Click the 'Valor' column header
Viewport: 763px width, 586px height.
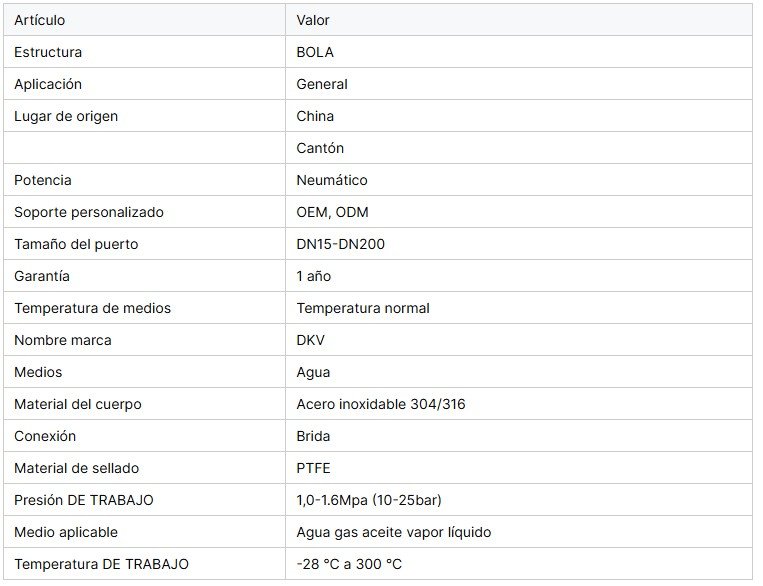pyautogui.click(x=313, y=20)
